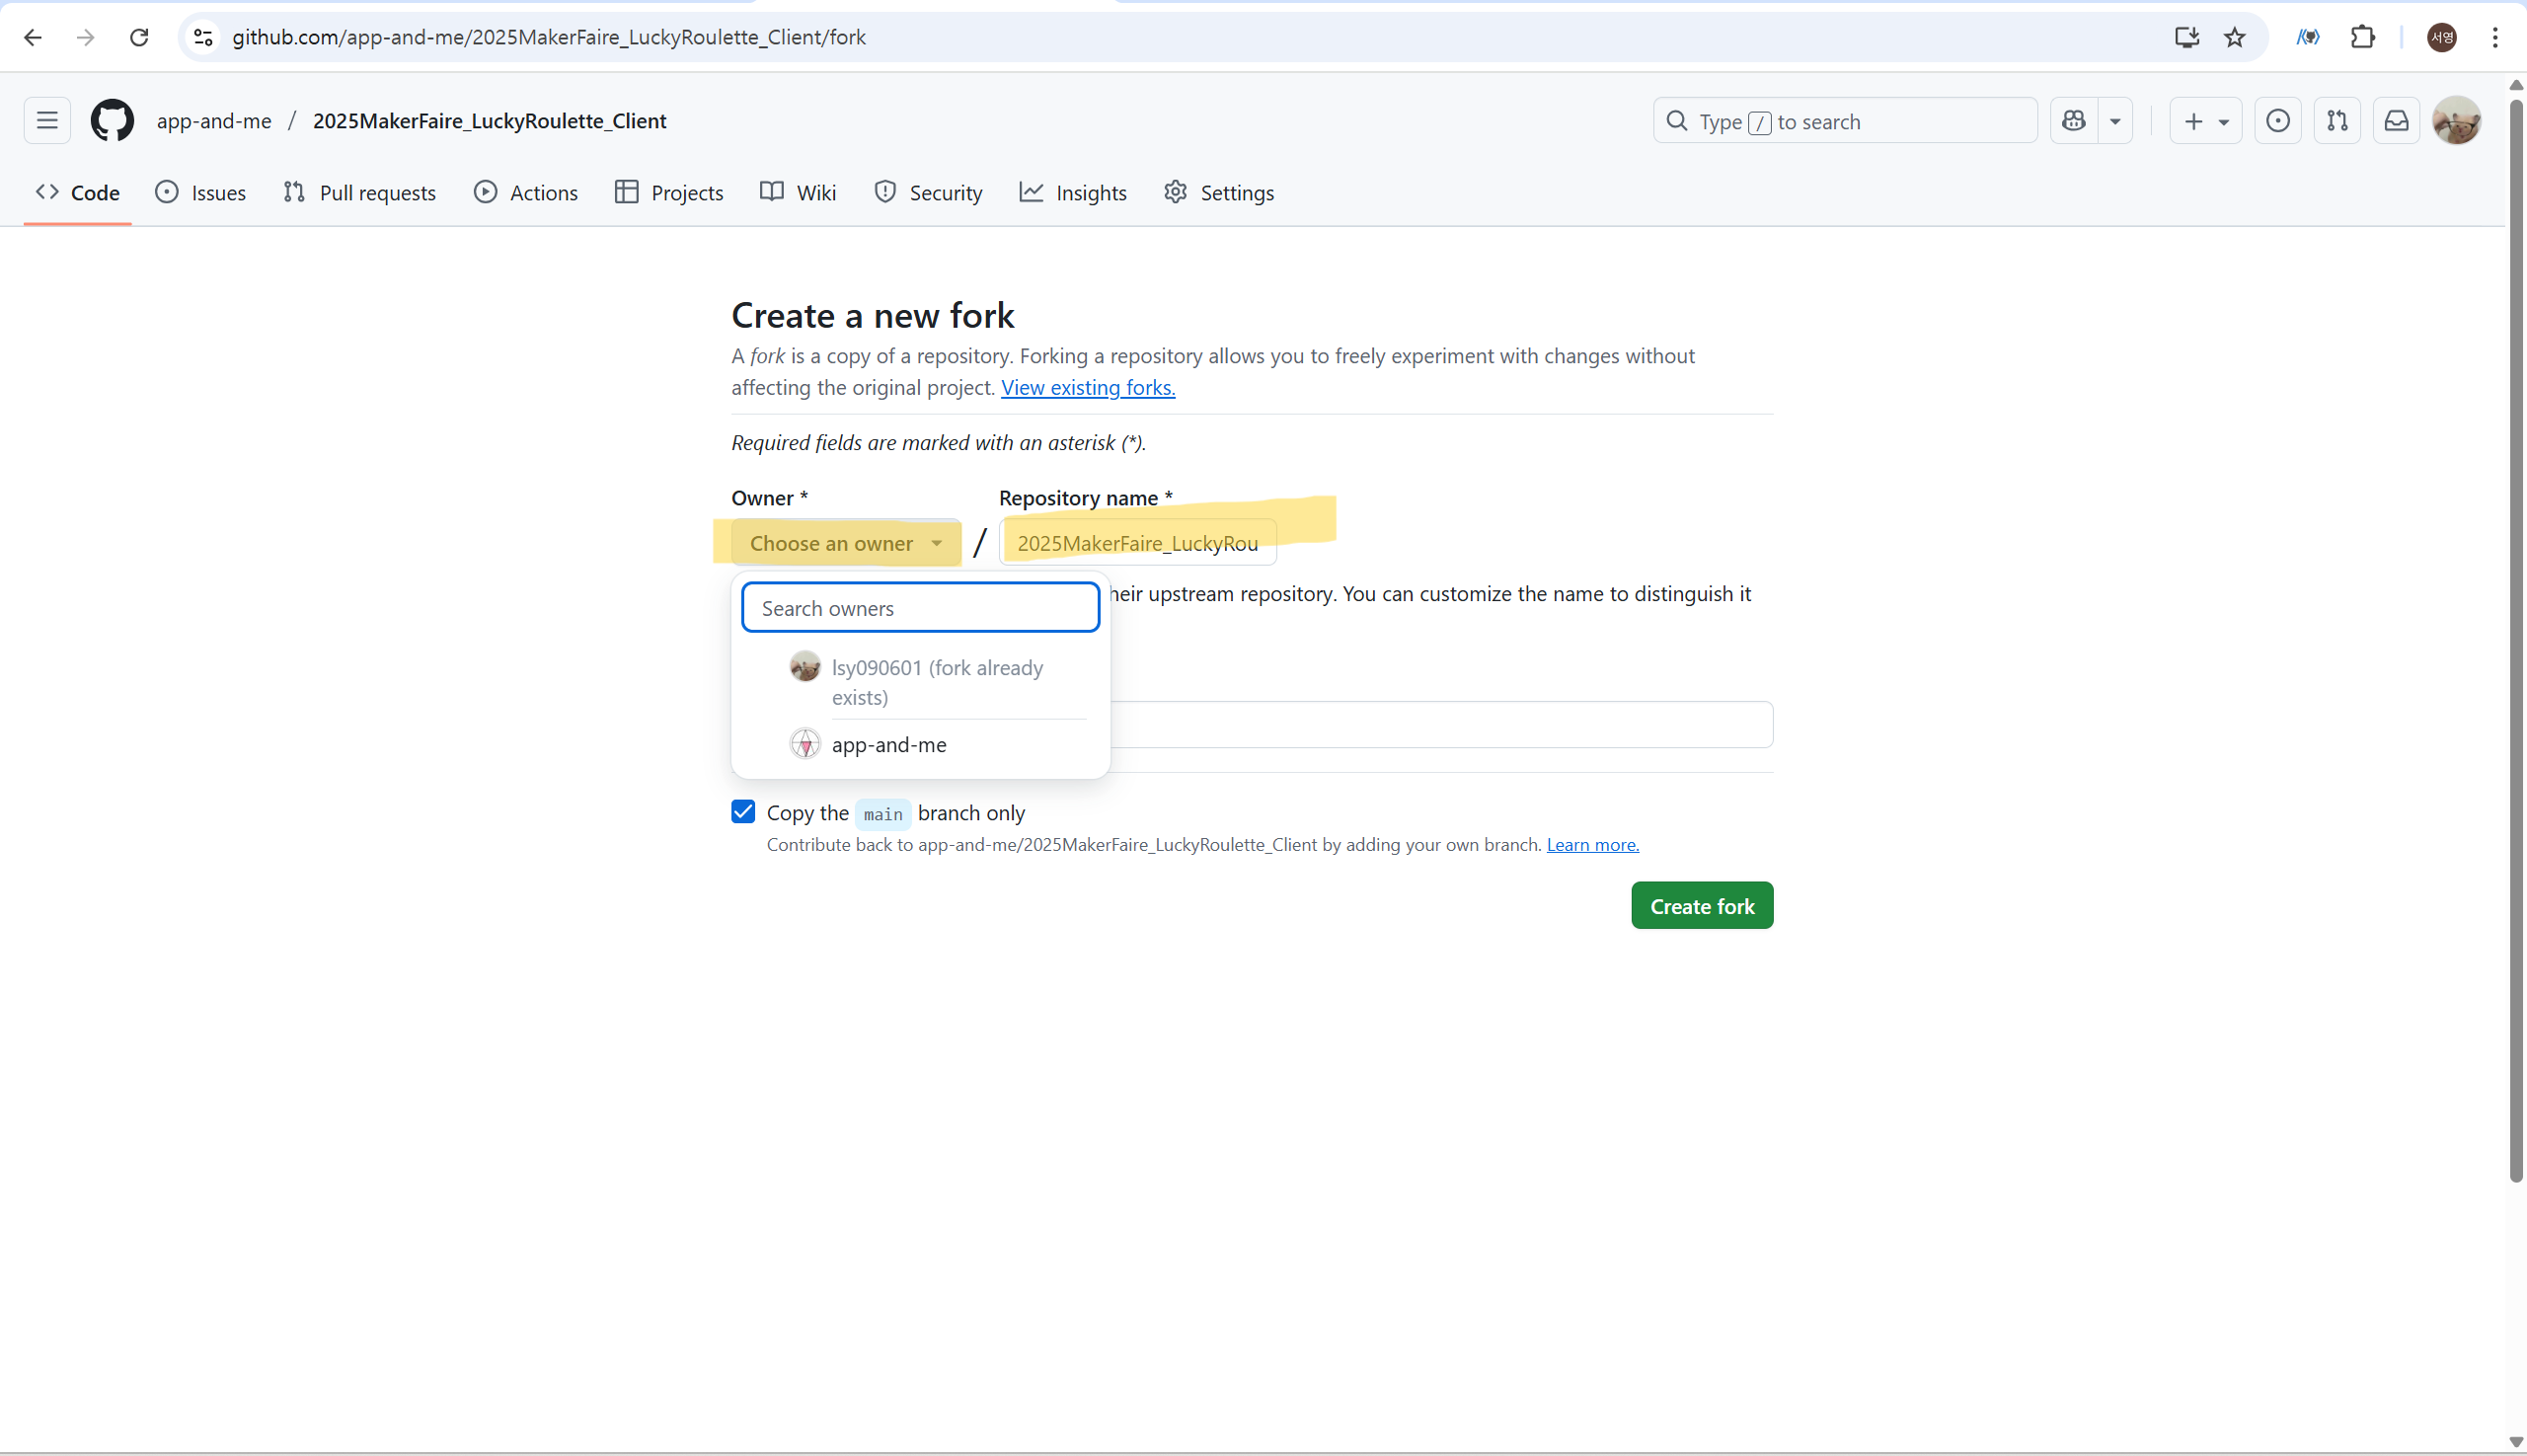Image resolution: width=2527 pixels, height=1456 pixels.
Task: Expand the plus Create new dropdown
Action: [x=2205, y=121]
